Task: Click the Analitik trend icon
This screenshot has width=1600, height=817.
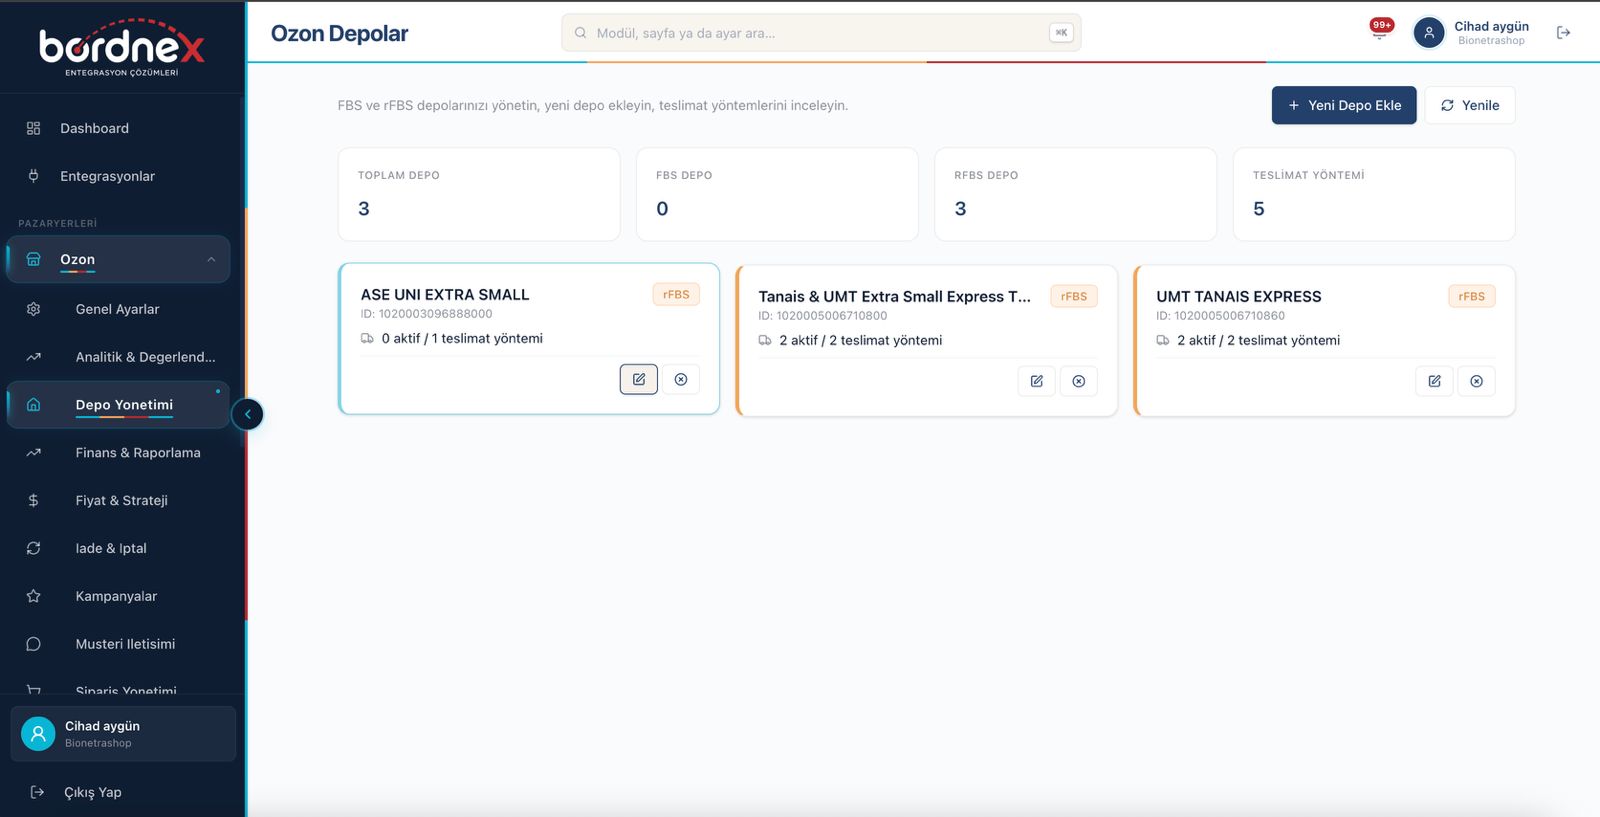Action: click(x=33, y=357)
